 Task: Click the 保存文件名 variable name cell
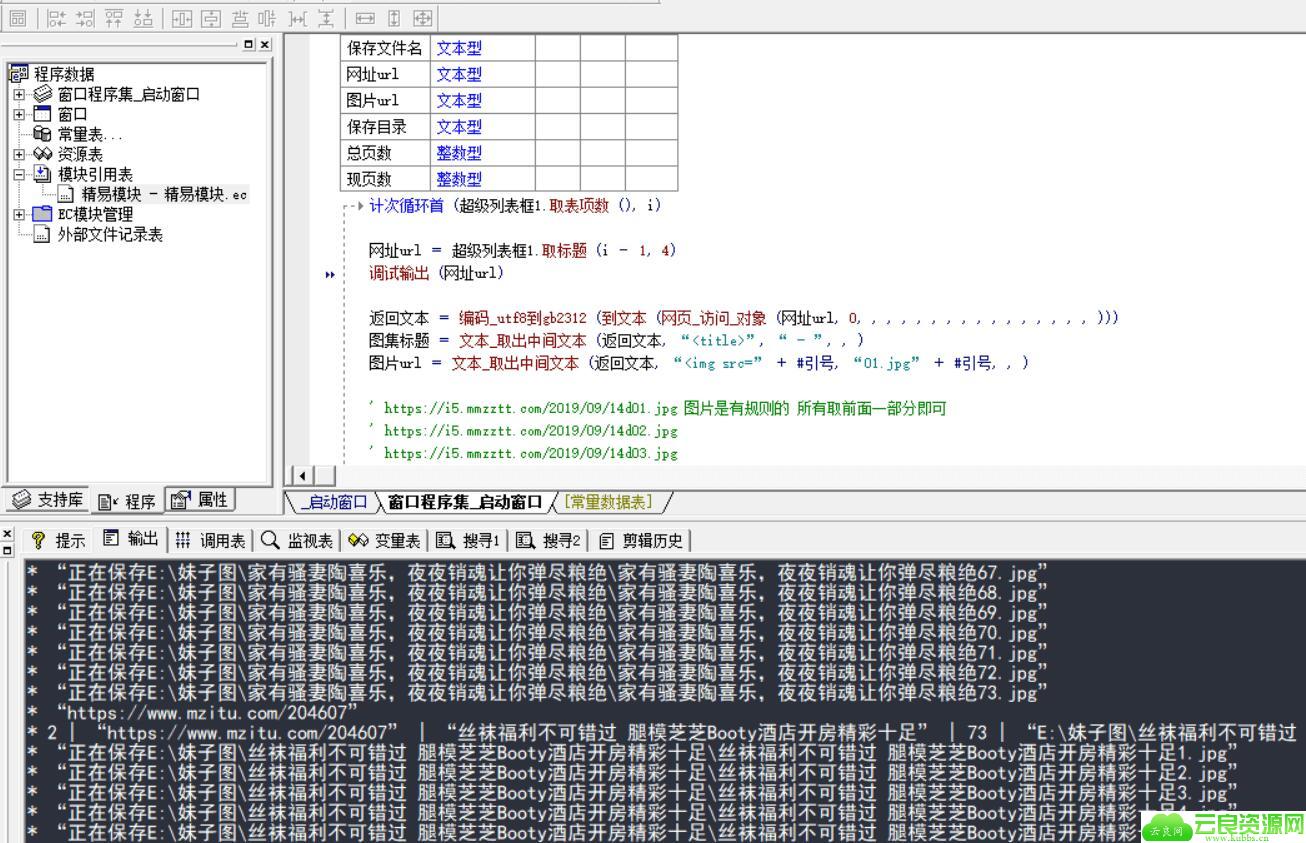click(x=386, y=48)
